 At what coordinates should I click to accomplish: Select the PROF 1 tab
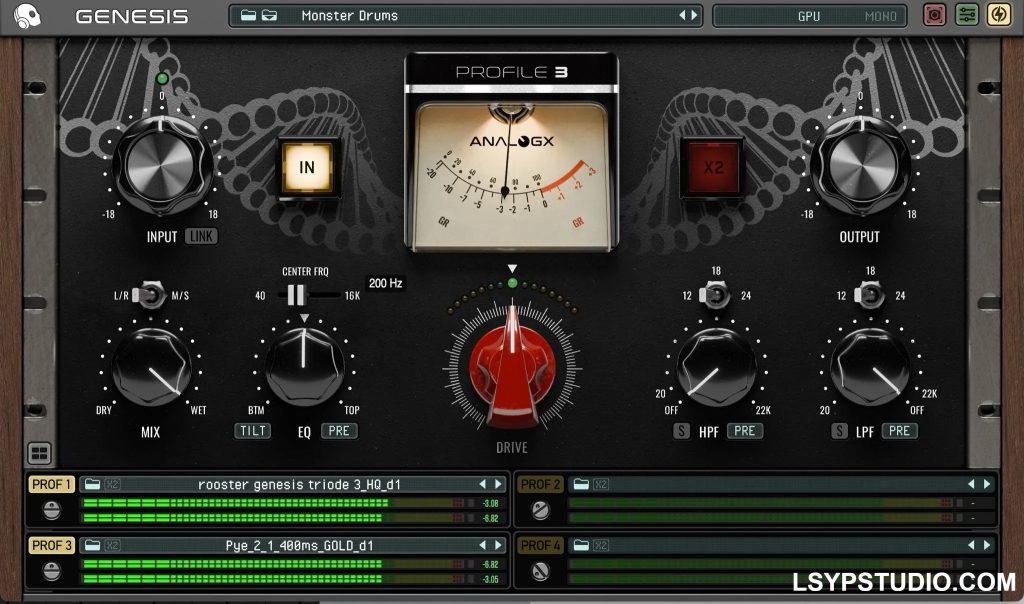51,484
